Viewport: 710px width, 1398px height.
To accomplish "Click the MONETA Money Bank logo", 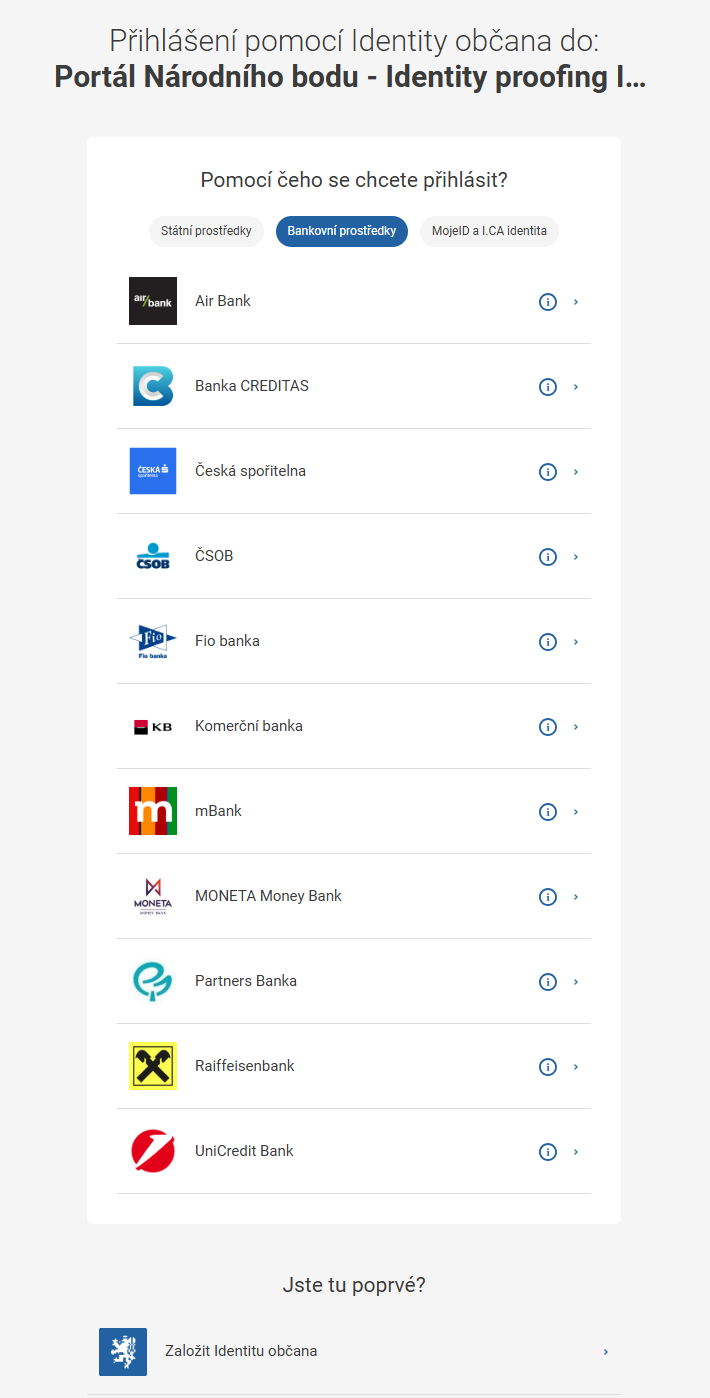I will 153,896.
